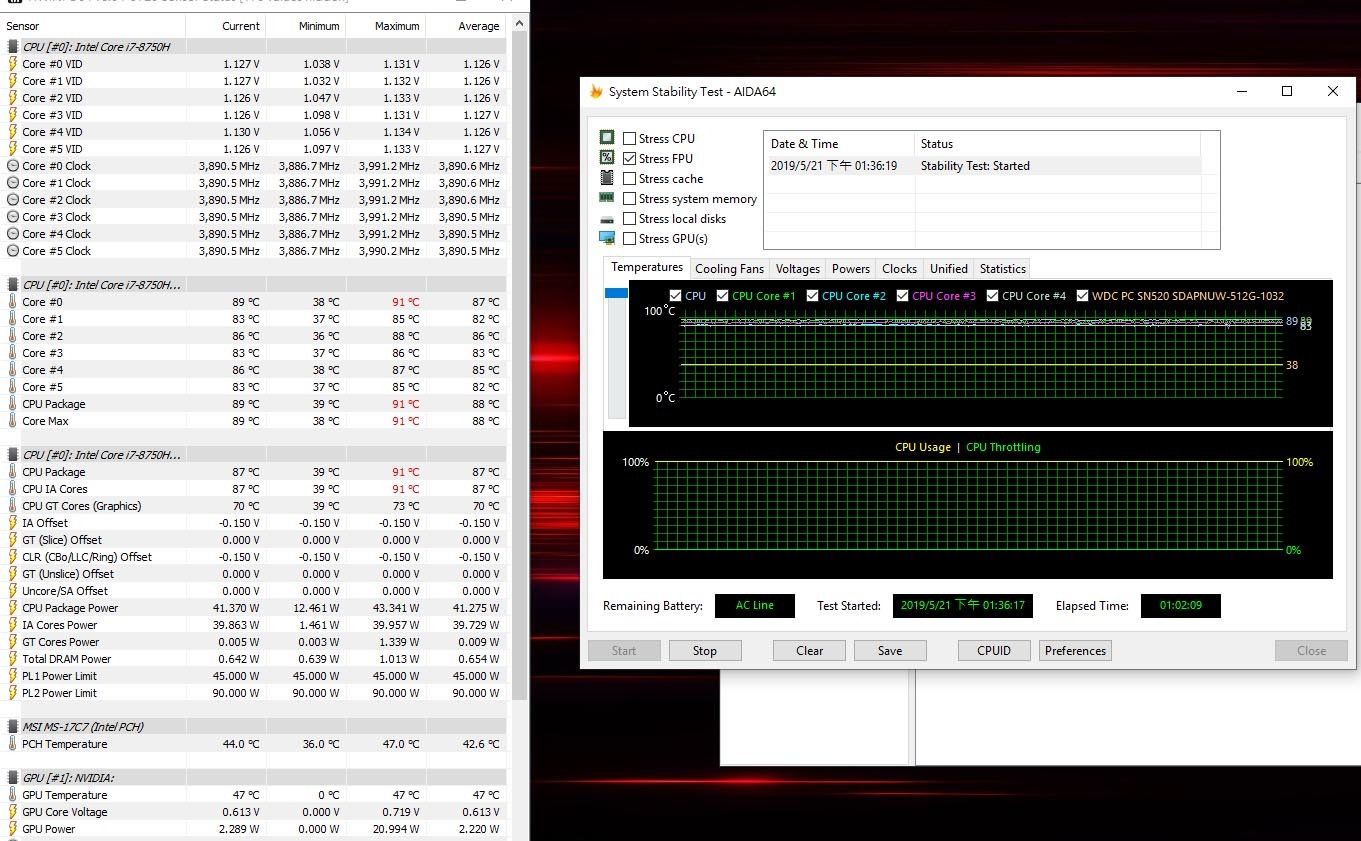Select the PL1 Power Limit row

(253, 676)
